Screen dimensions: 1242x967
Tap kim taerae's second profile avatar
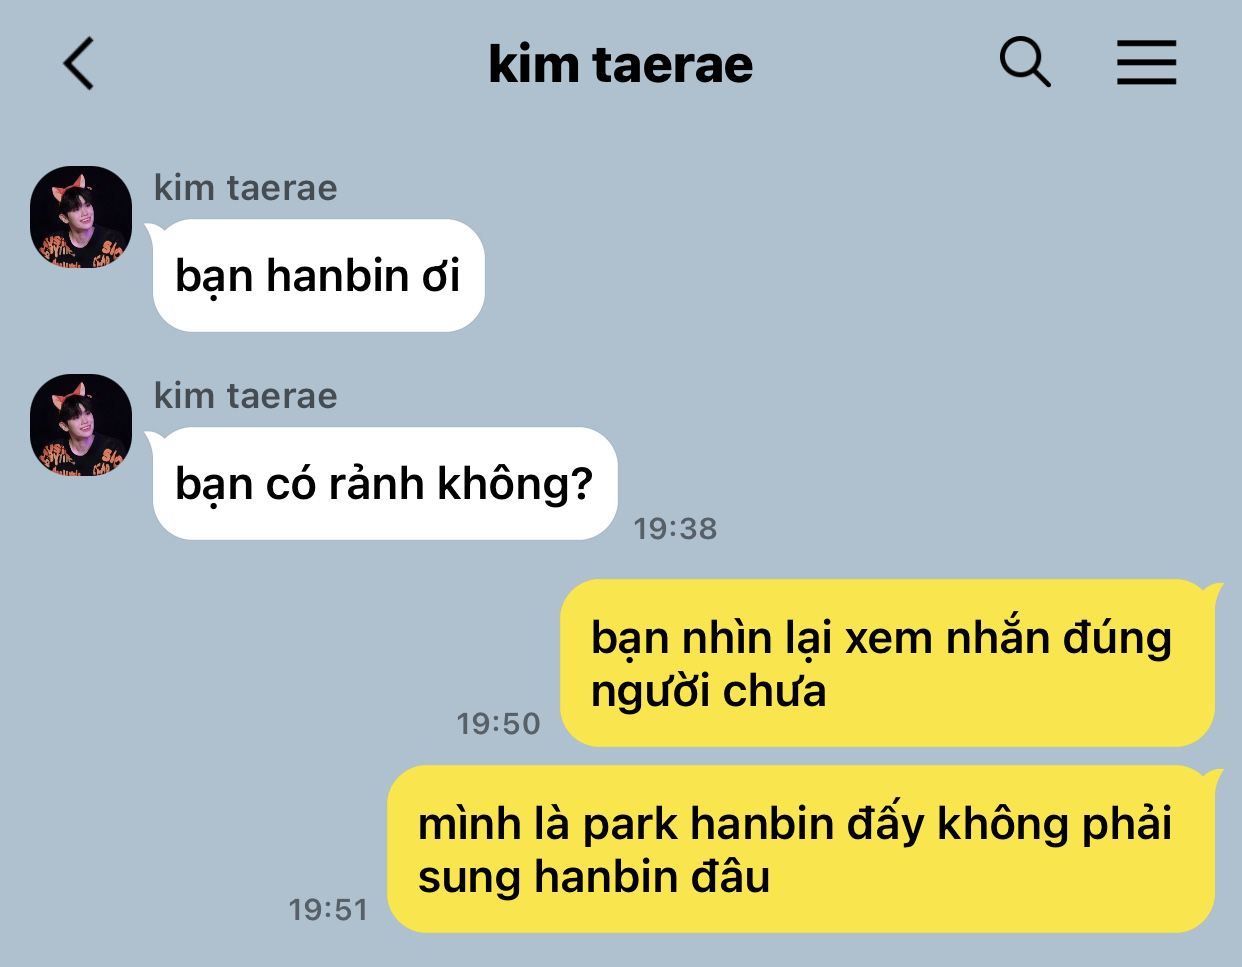point(81,425)
